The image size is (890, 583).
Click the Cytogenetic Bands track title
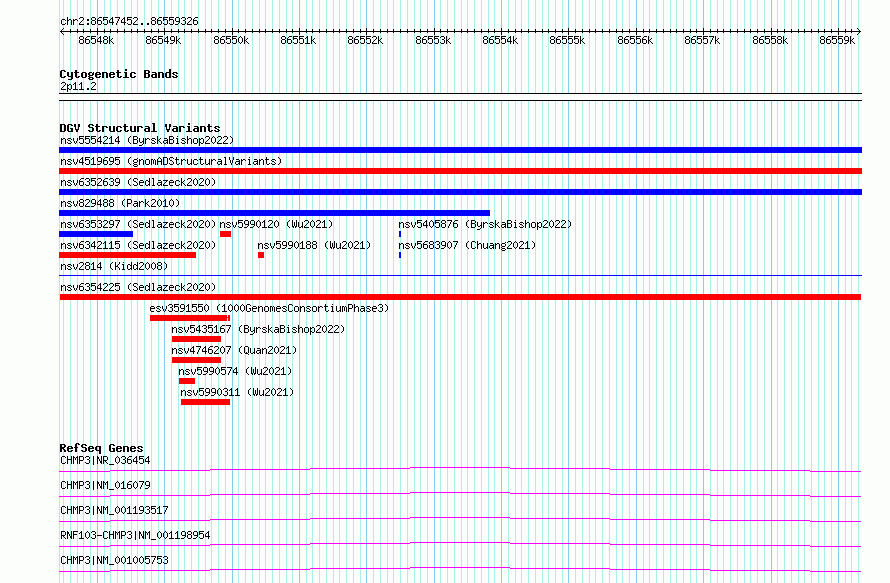119,74
